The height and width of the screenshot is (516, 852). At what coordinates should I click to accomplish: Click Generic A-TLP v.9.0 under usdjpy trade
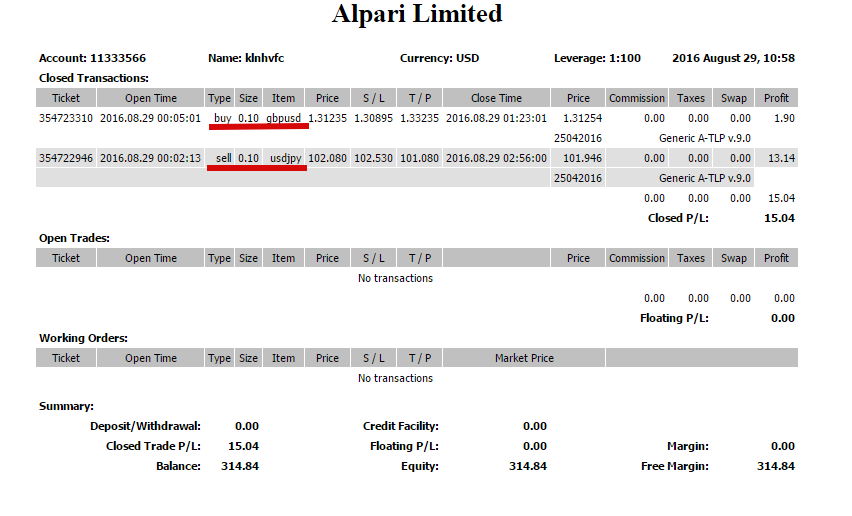[705, 178]
